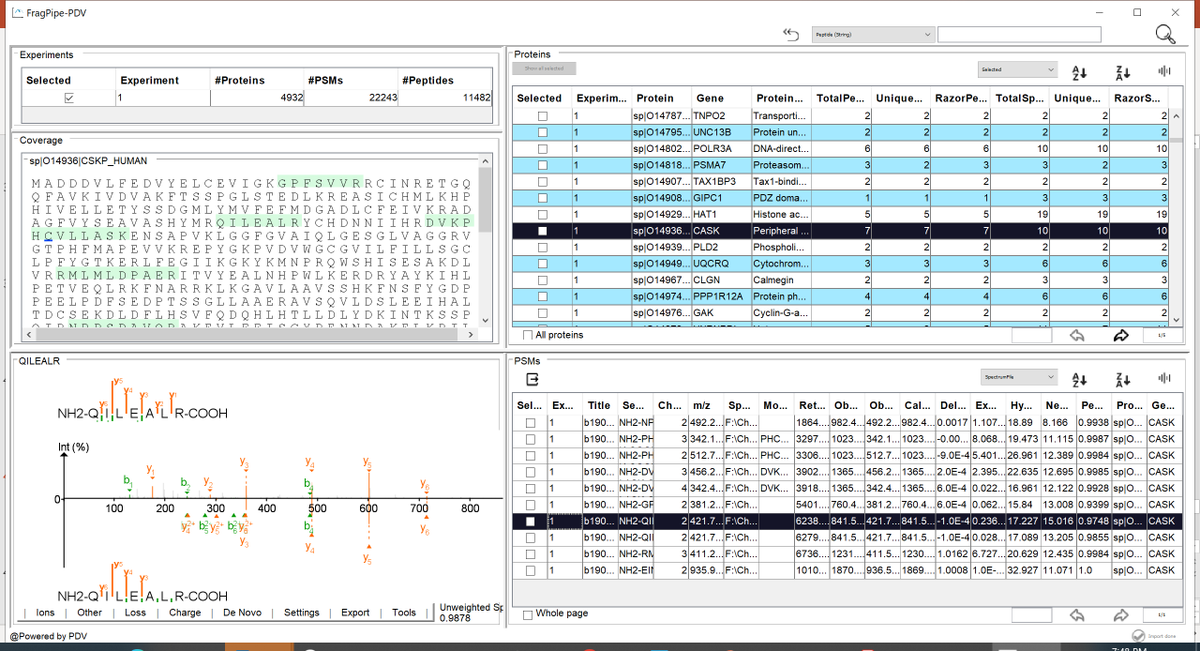Image resolution: width=1200 pixels, height=651 pixels.
Task: Sort PSMs descending Z-A
Action: (x=1122, y=378)
